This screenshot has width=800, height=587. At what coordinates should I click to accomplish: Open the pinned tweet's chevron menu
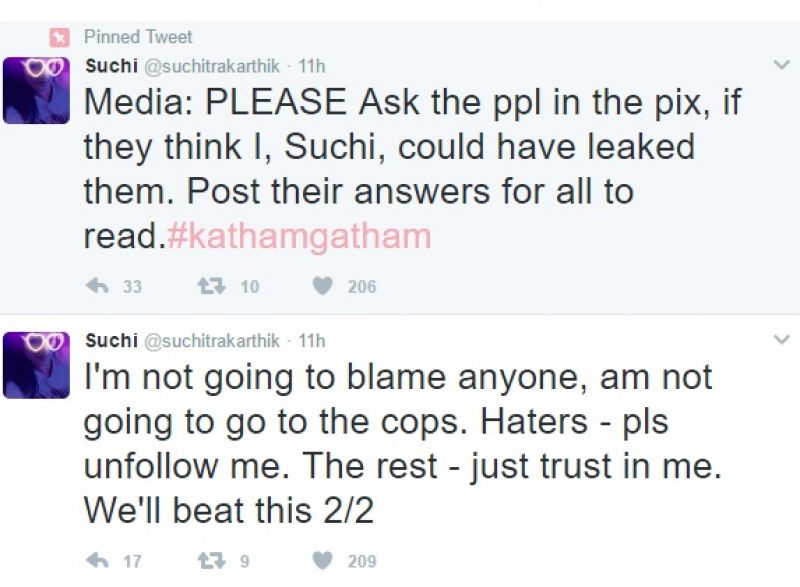pyautogui.click(x=782, y=65)
